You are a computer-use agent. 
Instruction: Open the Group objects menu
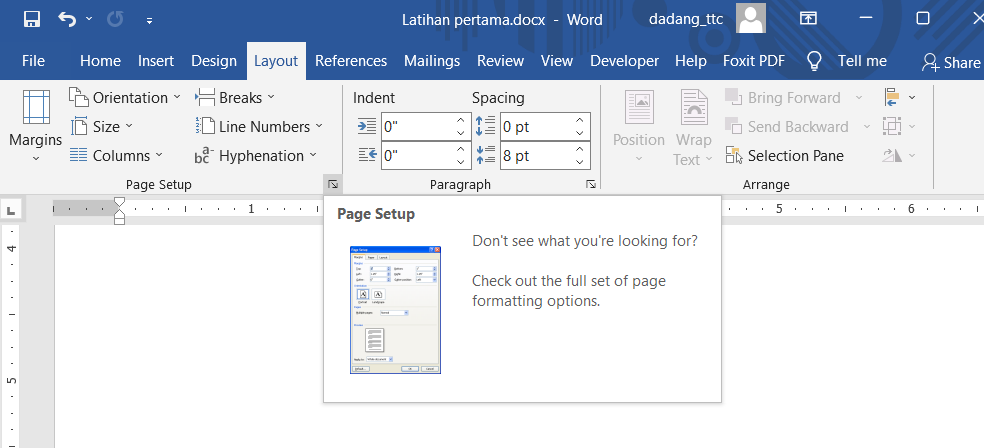point(899,127)
